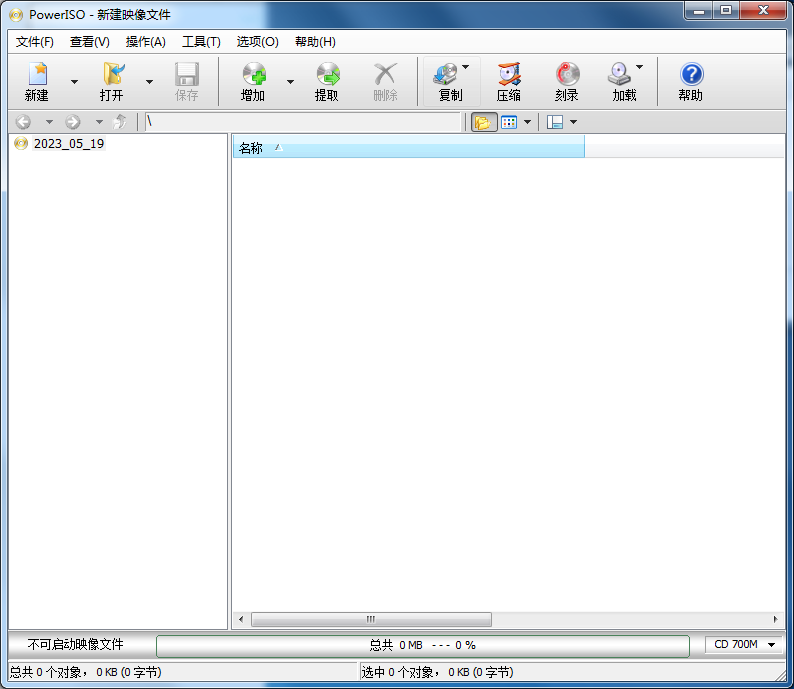The width and height of the screenshot is (794, 689).
Task: Open the 帮助(H) menu
Action: [x=315, y=42]
